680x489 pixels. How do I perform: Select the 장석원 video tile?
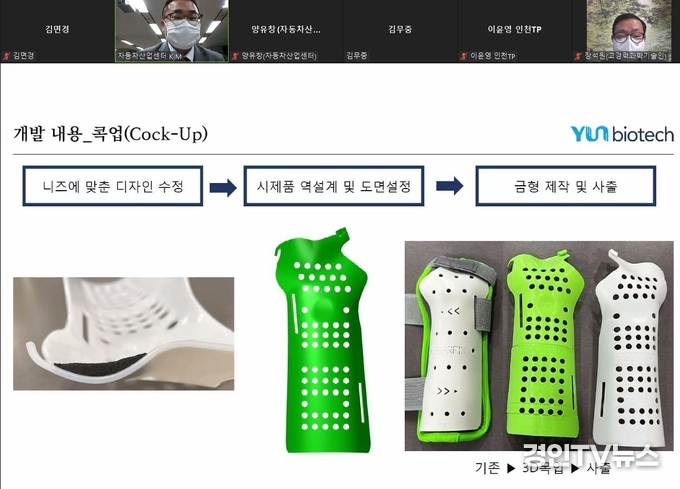click(x=626, y=31)
